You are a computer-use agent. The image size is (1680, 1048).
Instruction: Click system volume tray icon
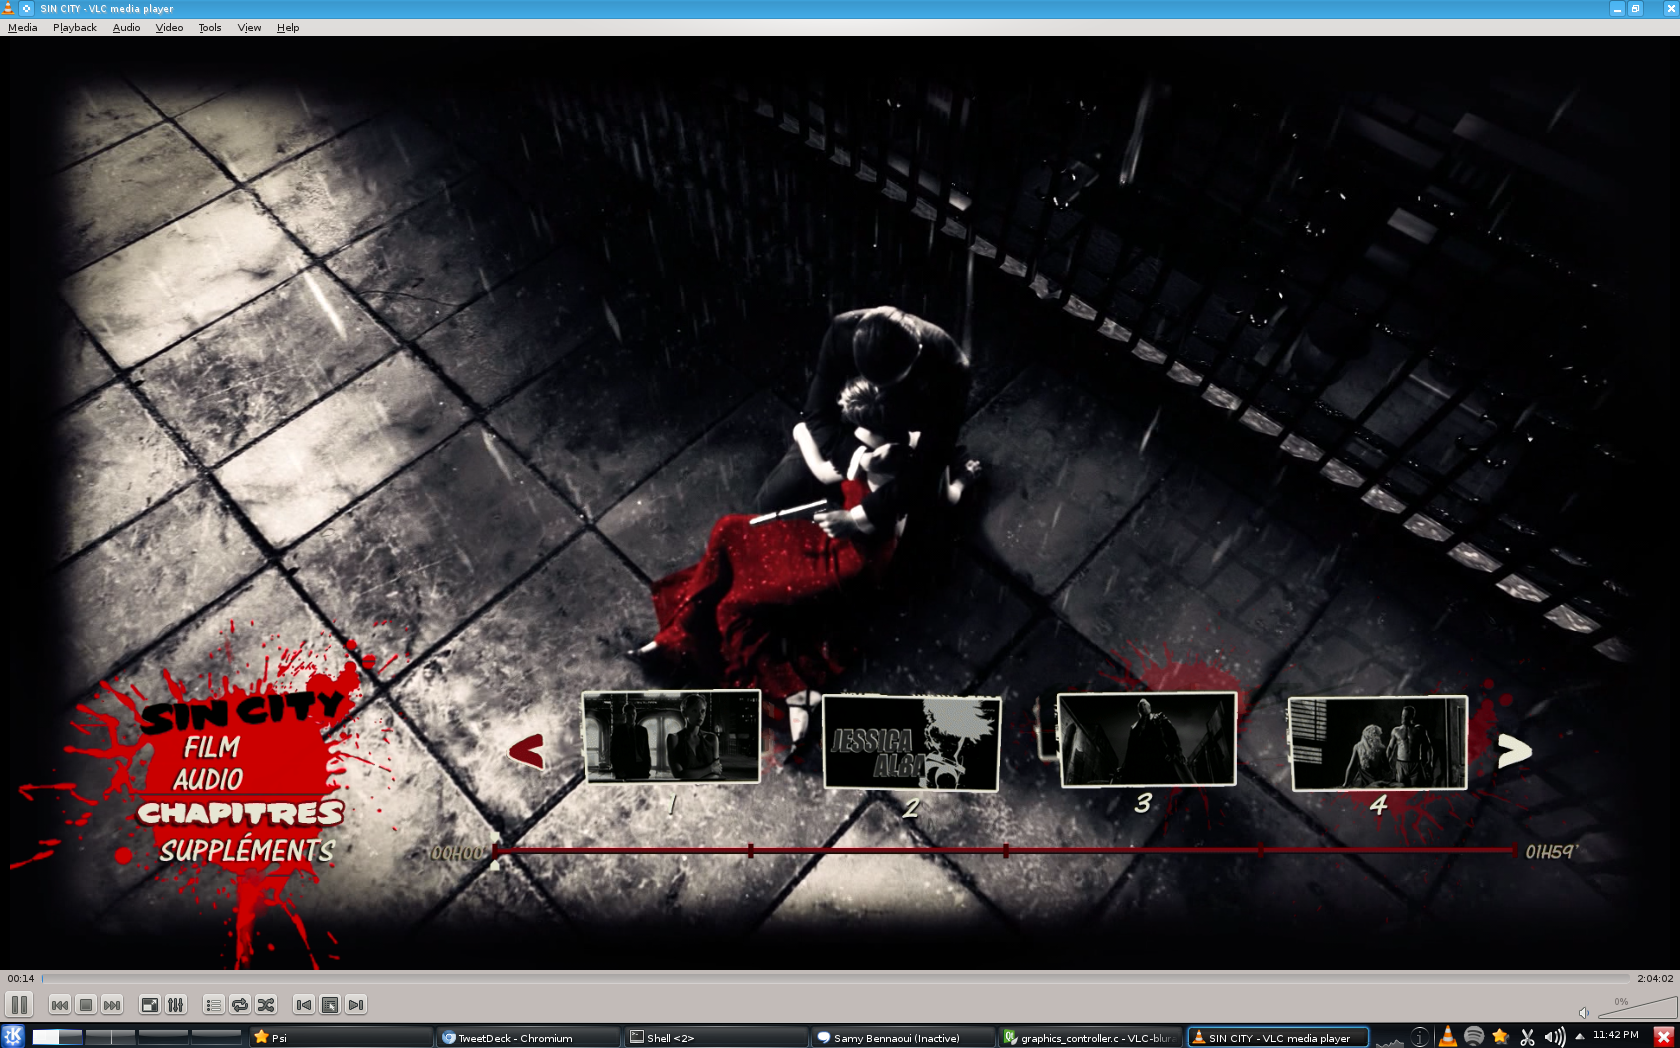tap(1555, 1037)
